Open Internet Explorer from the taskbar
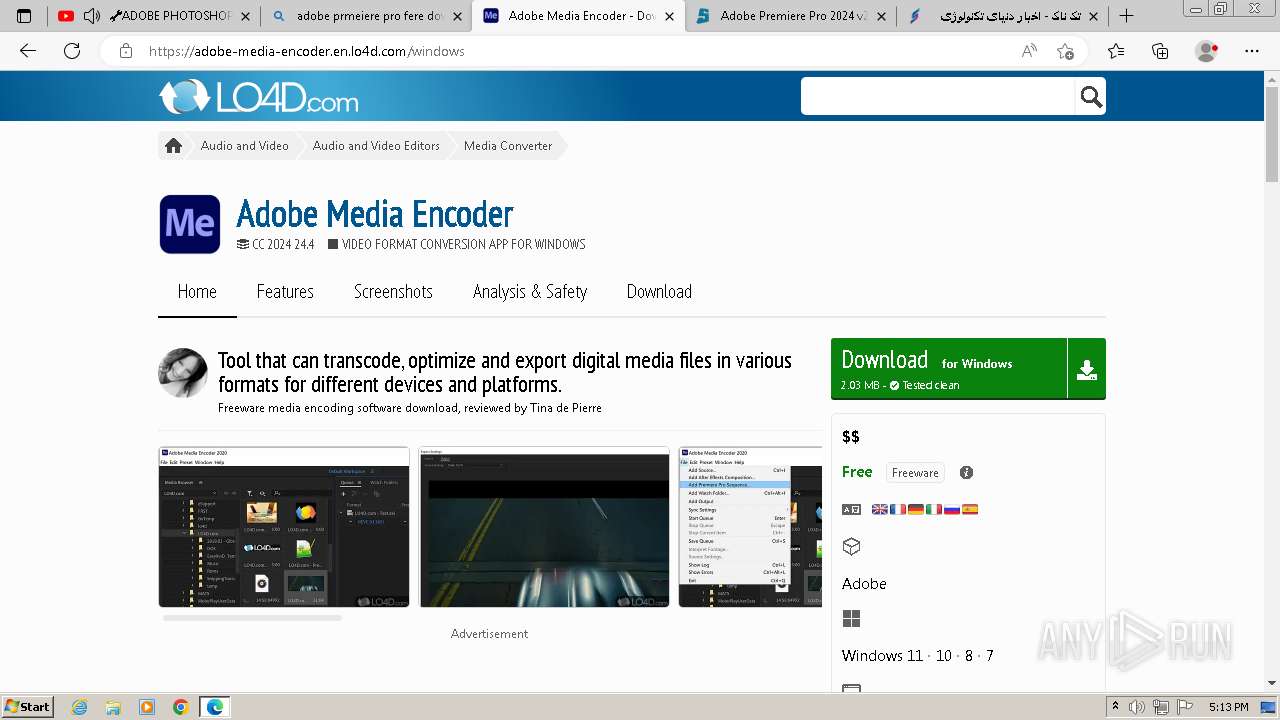The image size is (1280, 720). [79, 707]
